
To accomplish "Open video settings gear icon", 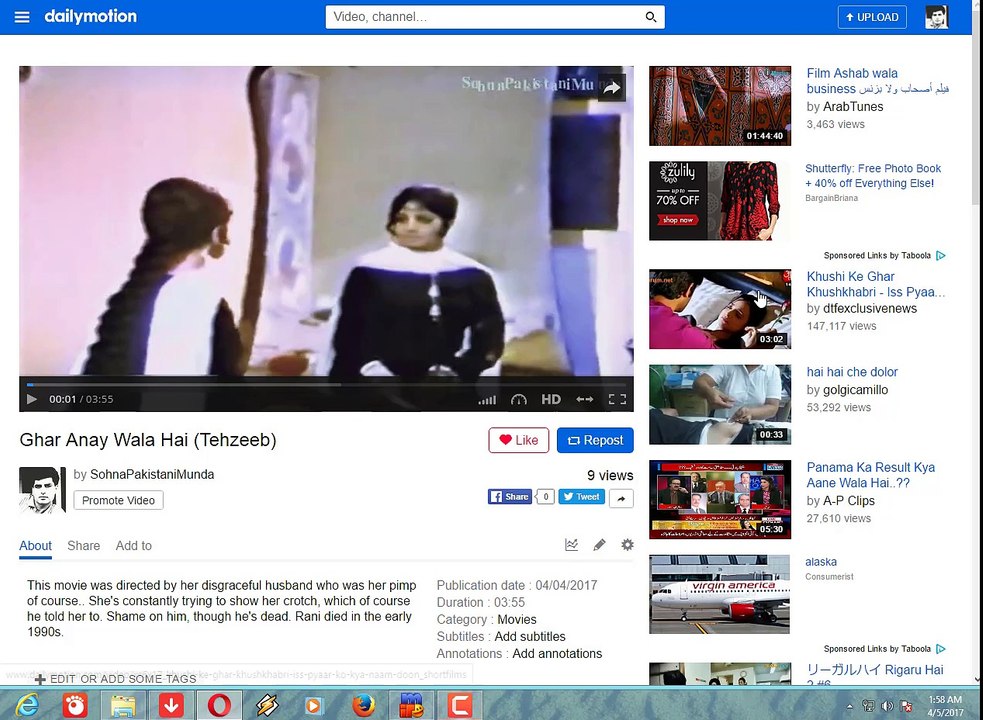I will click(627, 544).
